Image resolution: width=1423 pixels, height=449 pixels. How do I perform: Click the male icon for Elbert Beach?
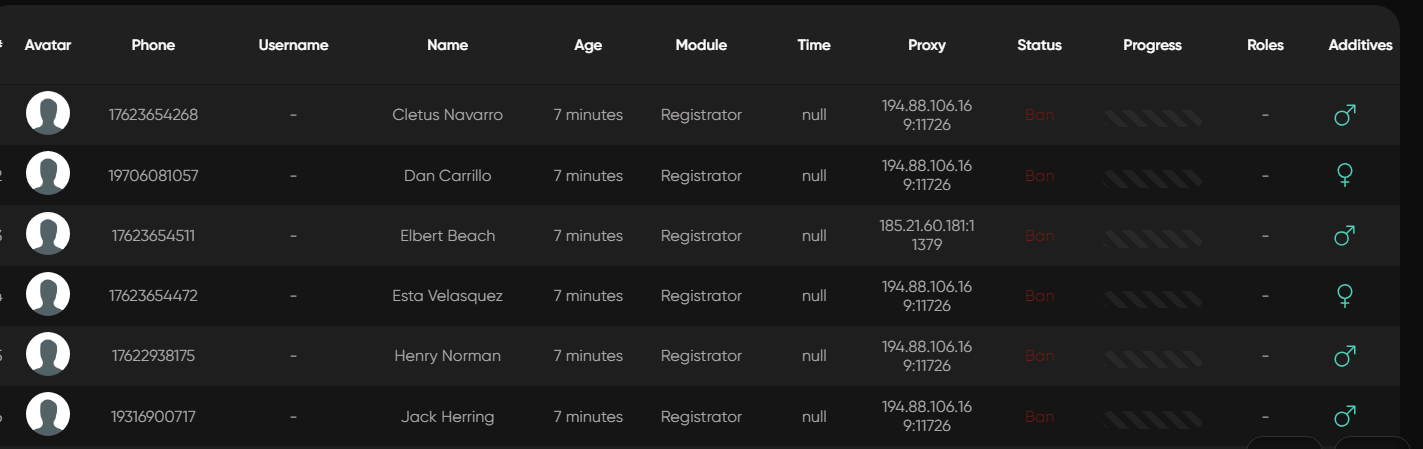(1345, 236)
